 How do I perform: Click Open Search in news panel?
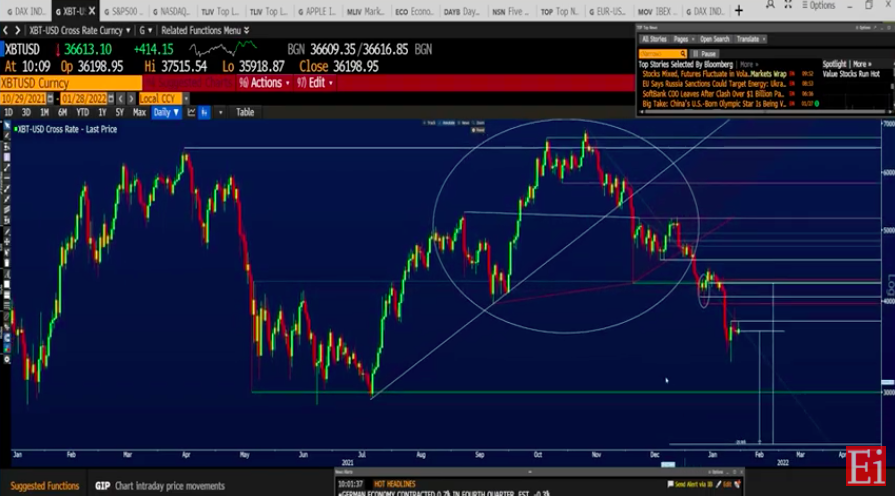click(x=715, y=39)
